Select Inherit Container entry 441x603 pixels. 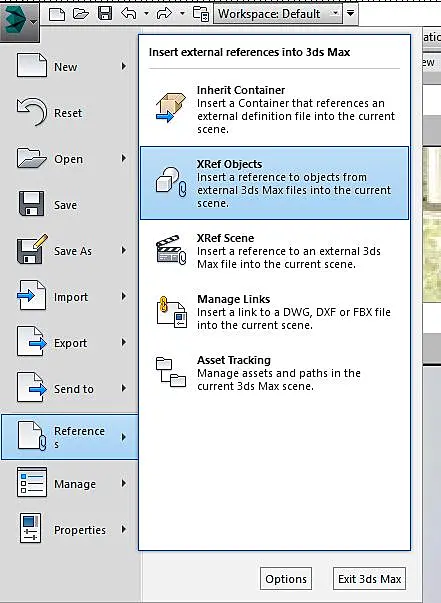(x=275, y=110)
